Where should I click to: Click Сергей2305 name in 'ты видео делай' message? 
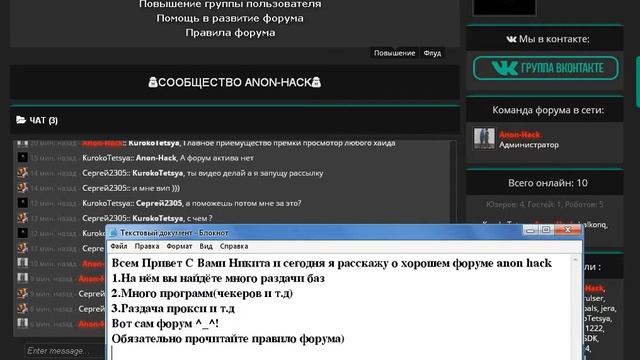pyautogui.click(x=104, y=173)
